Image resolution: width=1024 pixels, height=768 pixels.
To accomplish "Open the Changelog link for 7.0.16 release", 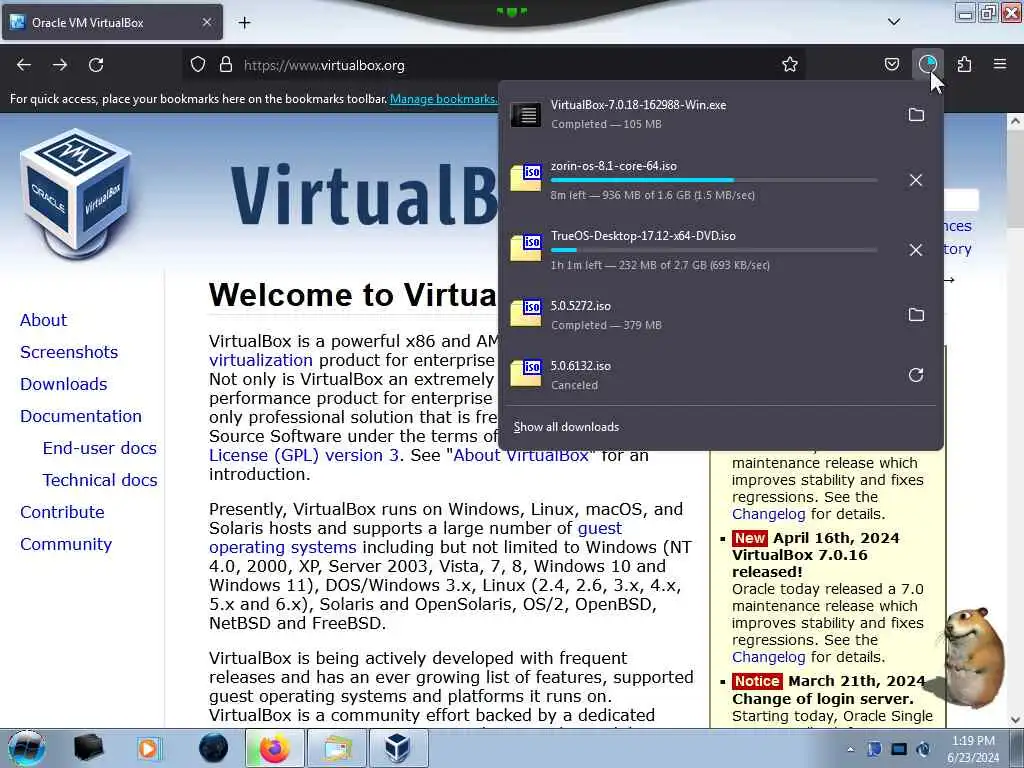I will coord(769,657).
